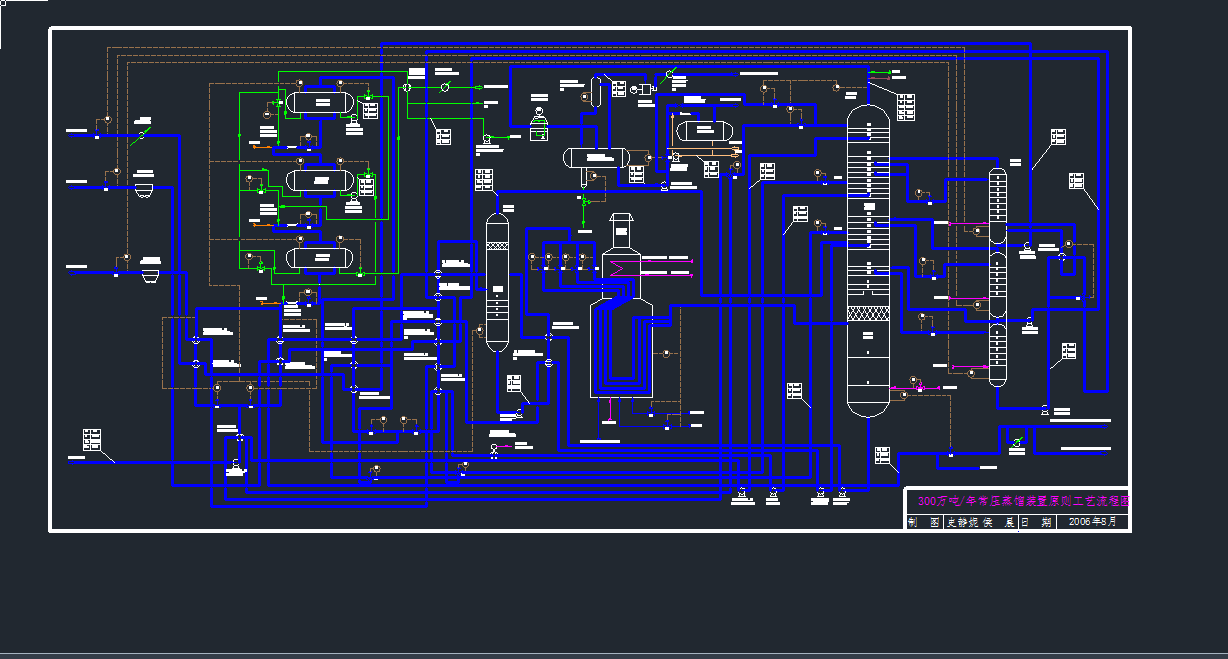
Task: Select the magenta heating coil in furnace
Action: click(616, 268)
